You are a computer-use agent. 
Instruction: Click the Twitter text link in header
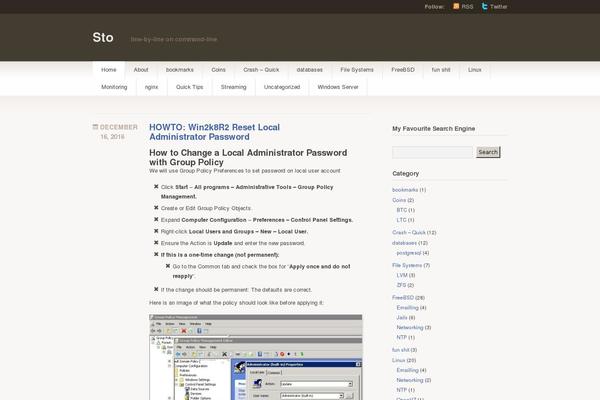(x=499, y=7)
